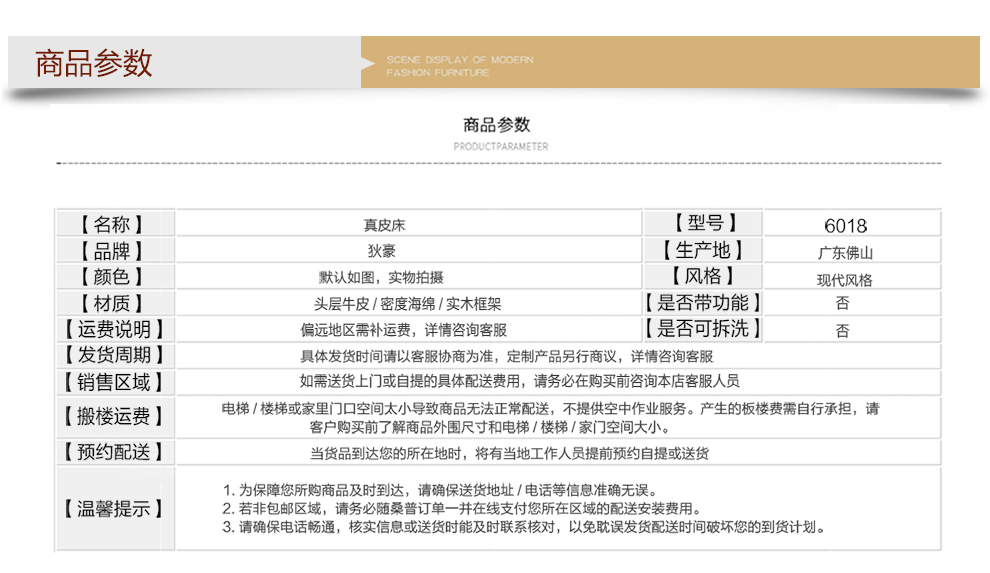Select the 【风格】 label cell
Image resolution: width=990 pixels, height=573 pixels.
pyautogui.click(x=703, y=276)
